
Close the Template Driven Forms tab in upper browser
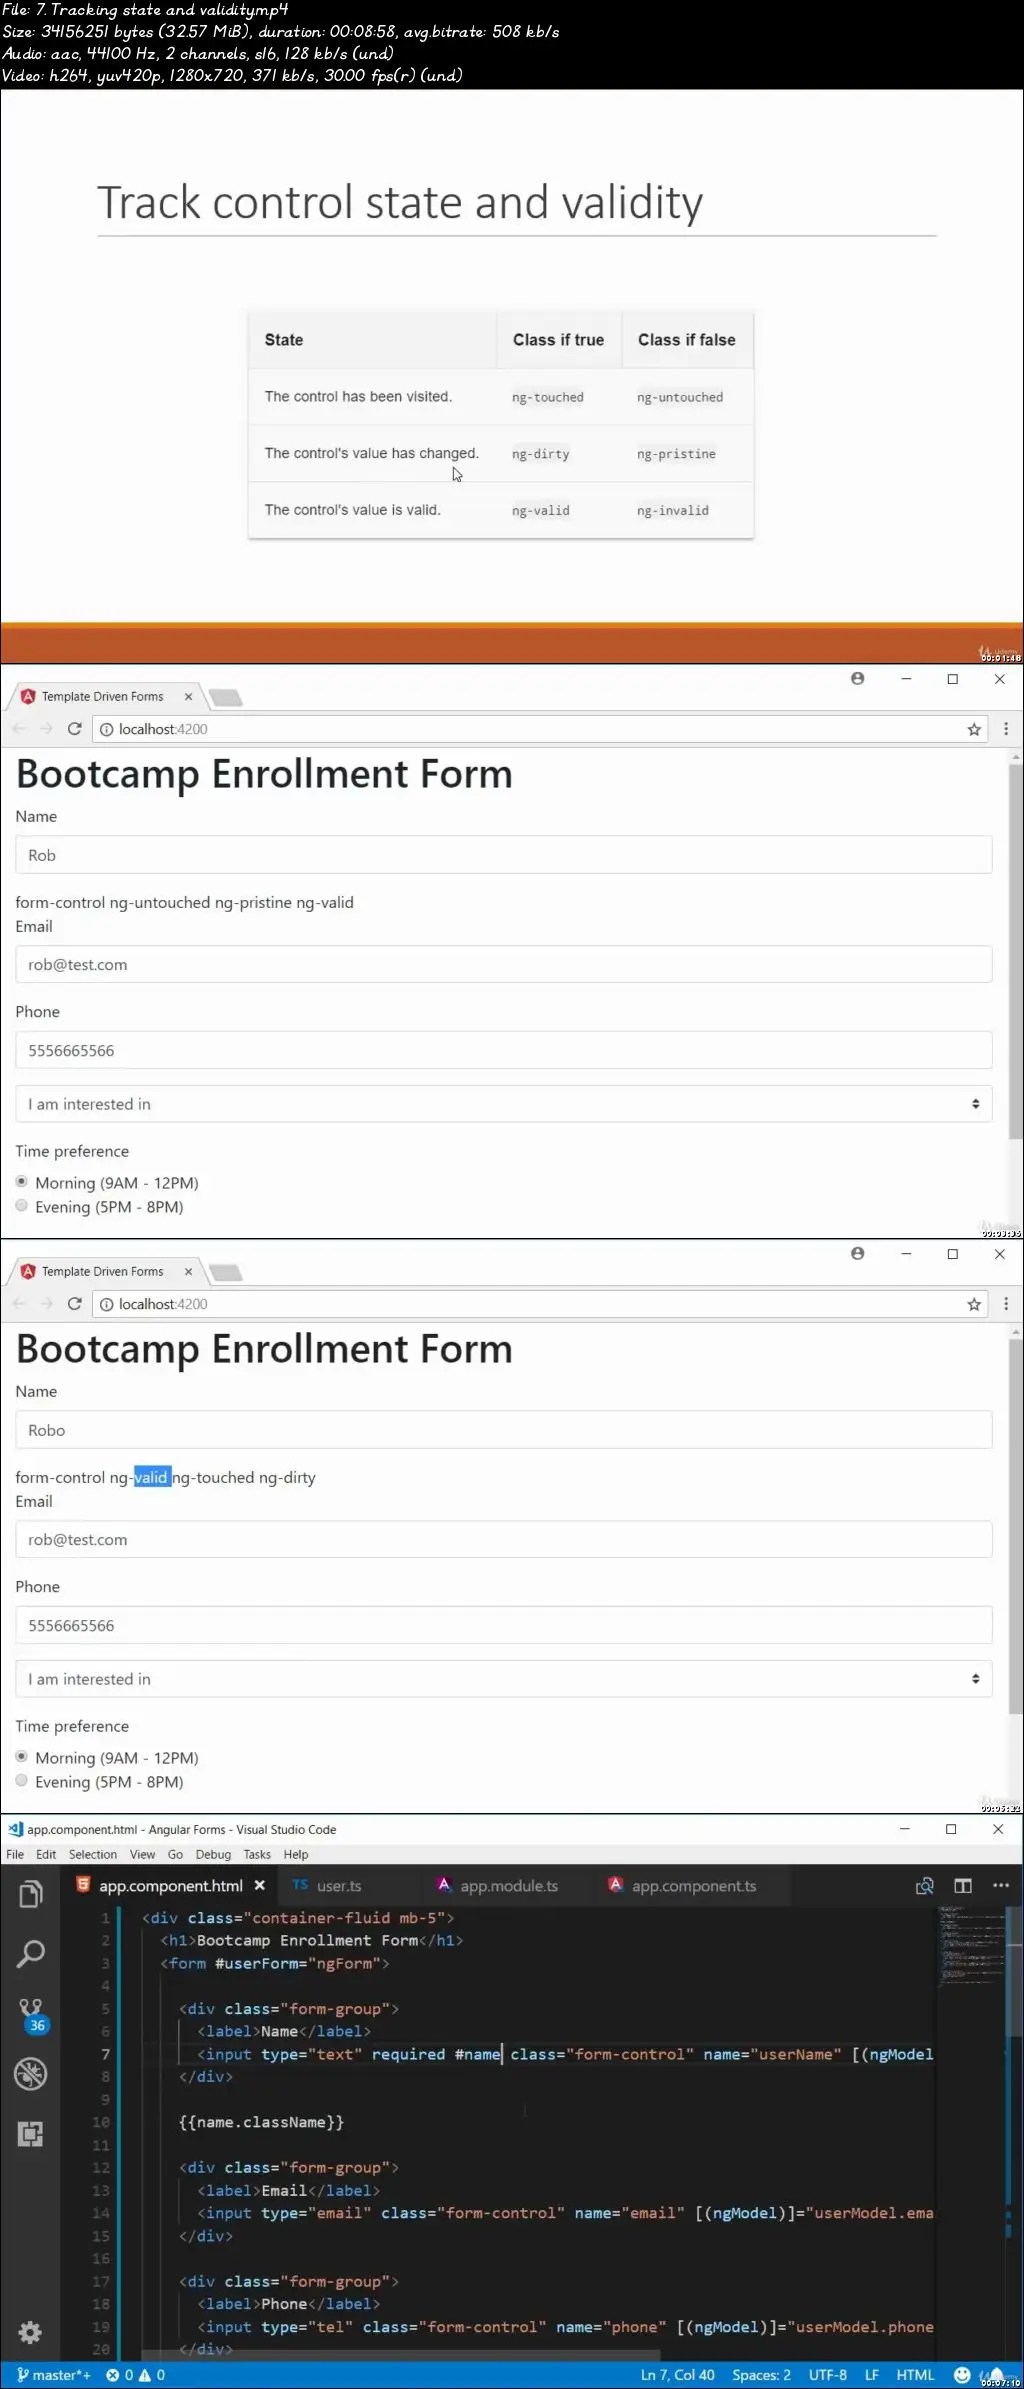point(188,697)
